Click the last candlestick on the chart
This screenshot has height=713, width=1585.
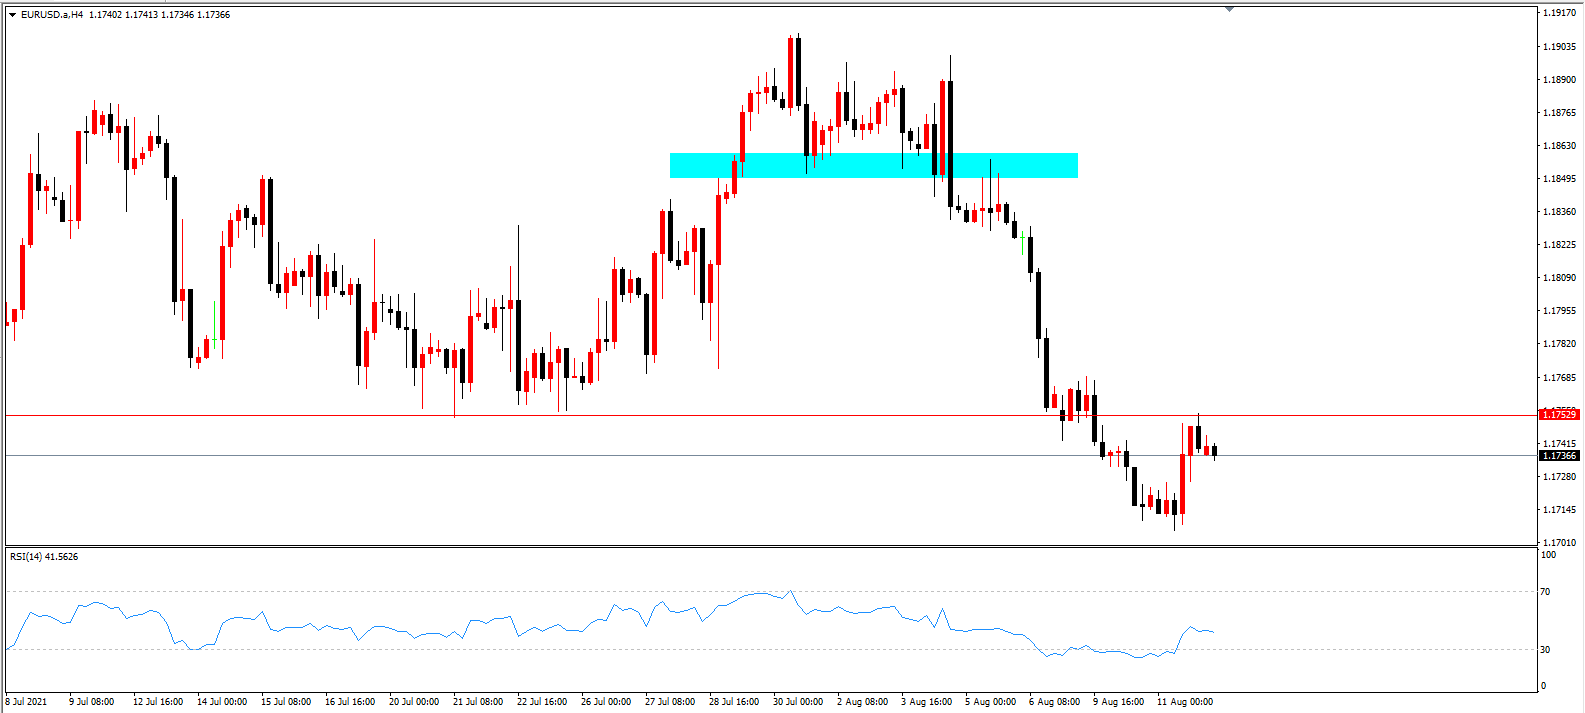tap(1215, 451)
